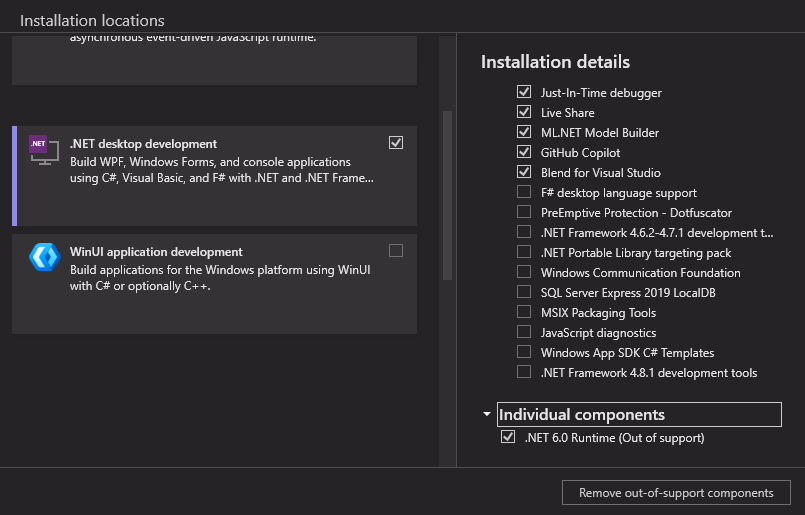805x515 pixels.
Task: Check Windows App SDK C# Templates
Action: (x=524, y=352)
